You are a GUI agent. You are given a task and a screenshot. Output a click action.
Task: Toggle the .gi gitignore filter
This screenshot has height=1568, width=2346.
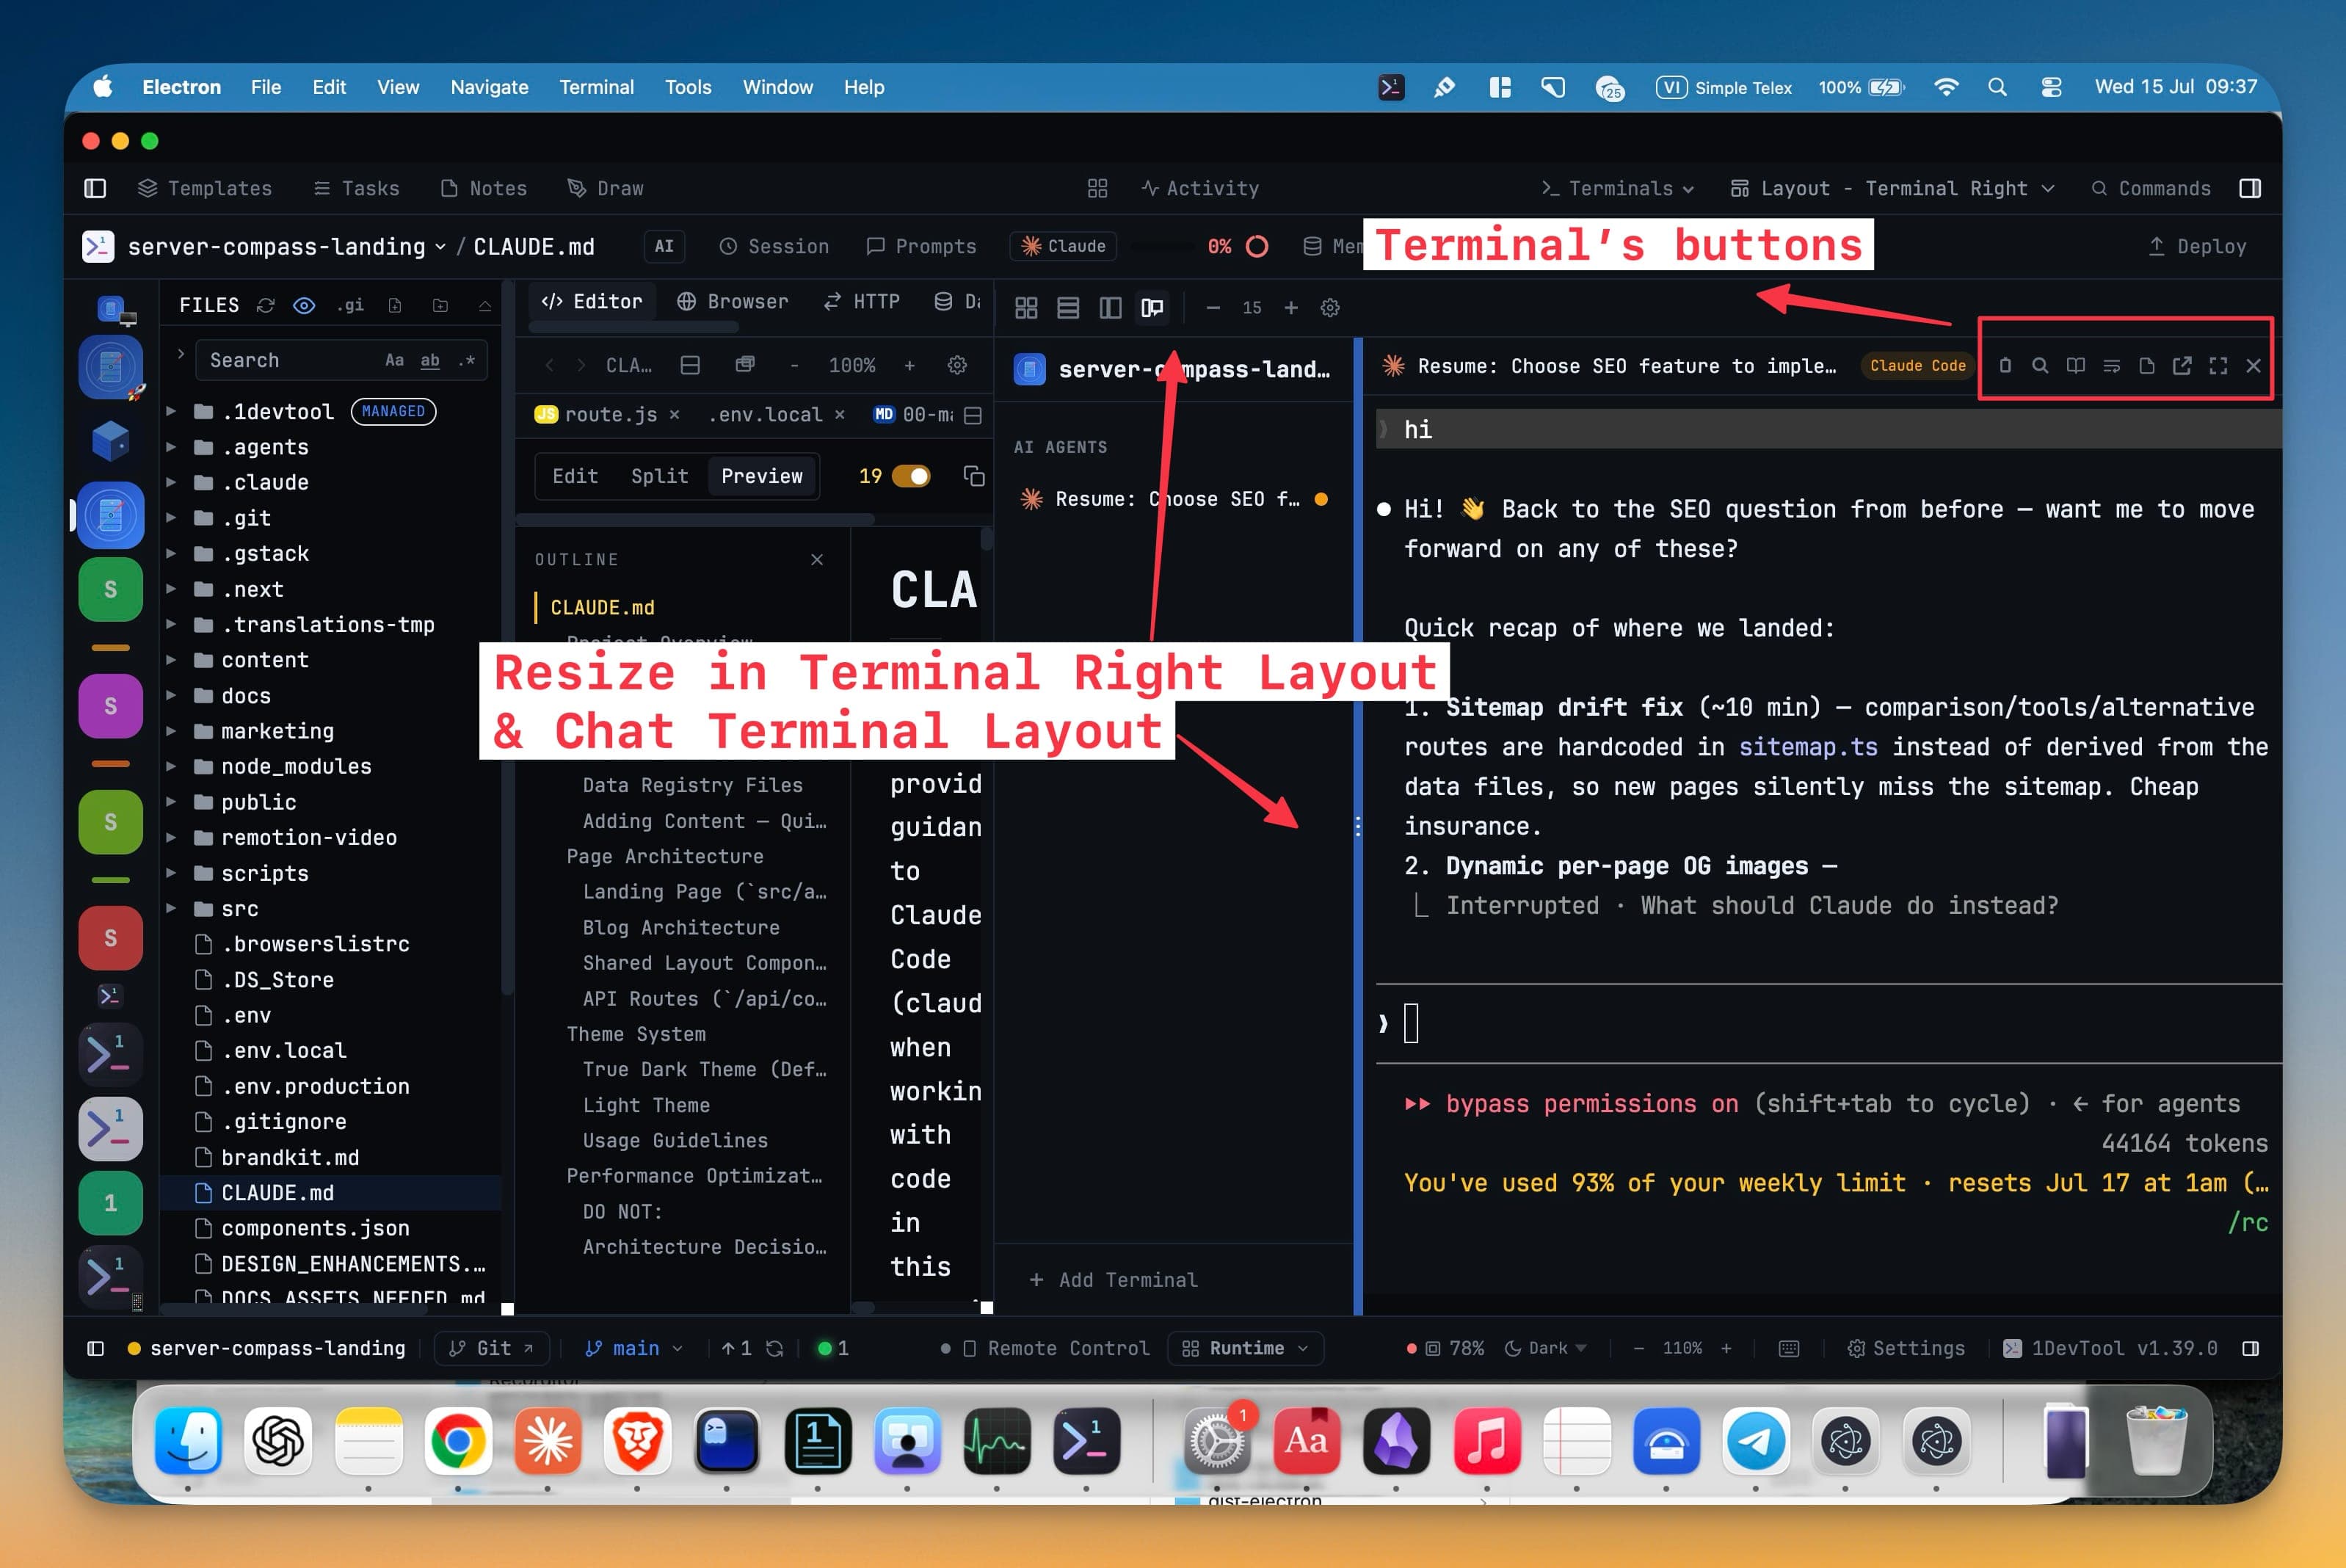coord(350,305)
